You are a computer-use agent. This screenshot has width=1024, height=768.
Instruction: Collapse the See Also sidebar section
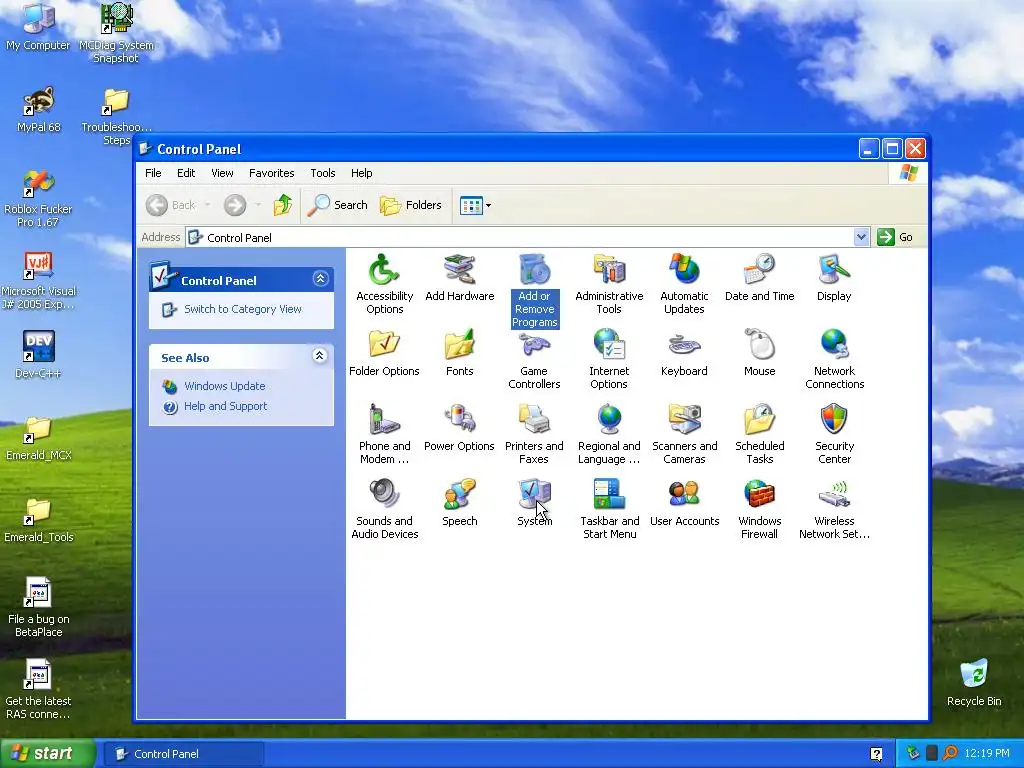pyautogui.click(x=319, y=356)
